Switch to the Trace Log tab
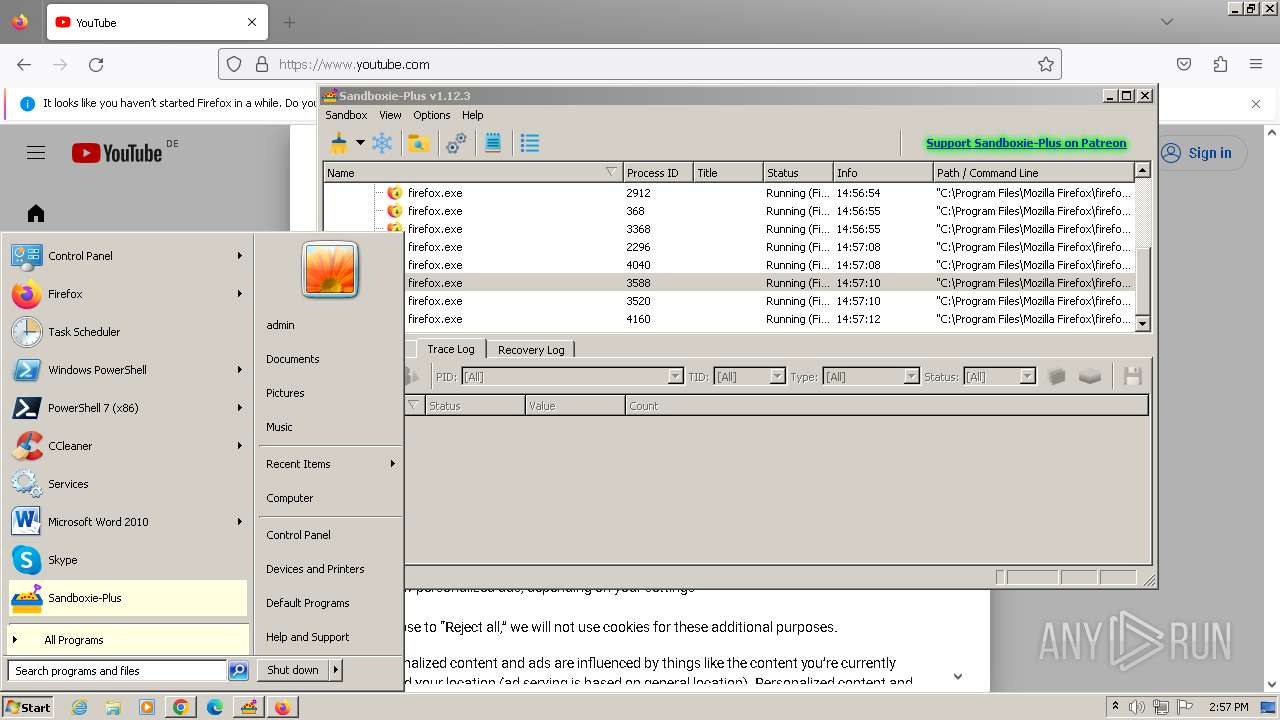1280x720 pixels. coord(451,349)
